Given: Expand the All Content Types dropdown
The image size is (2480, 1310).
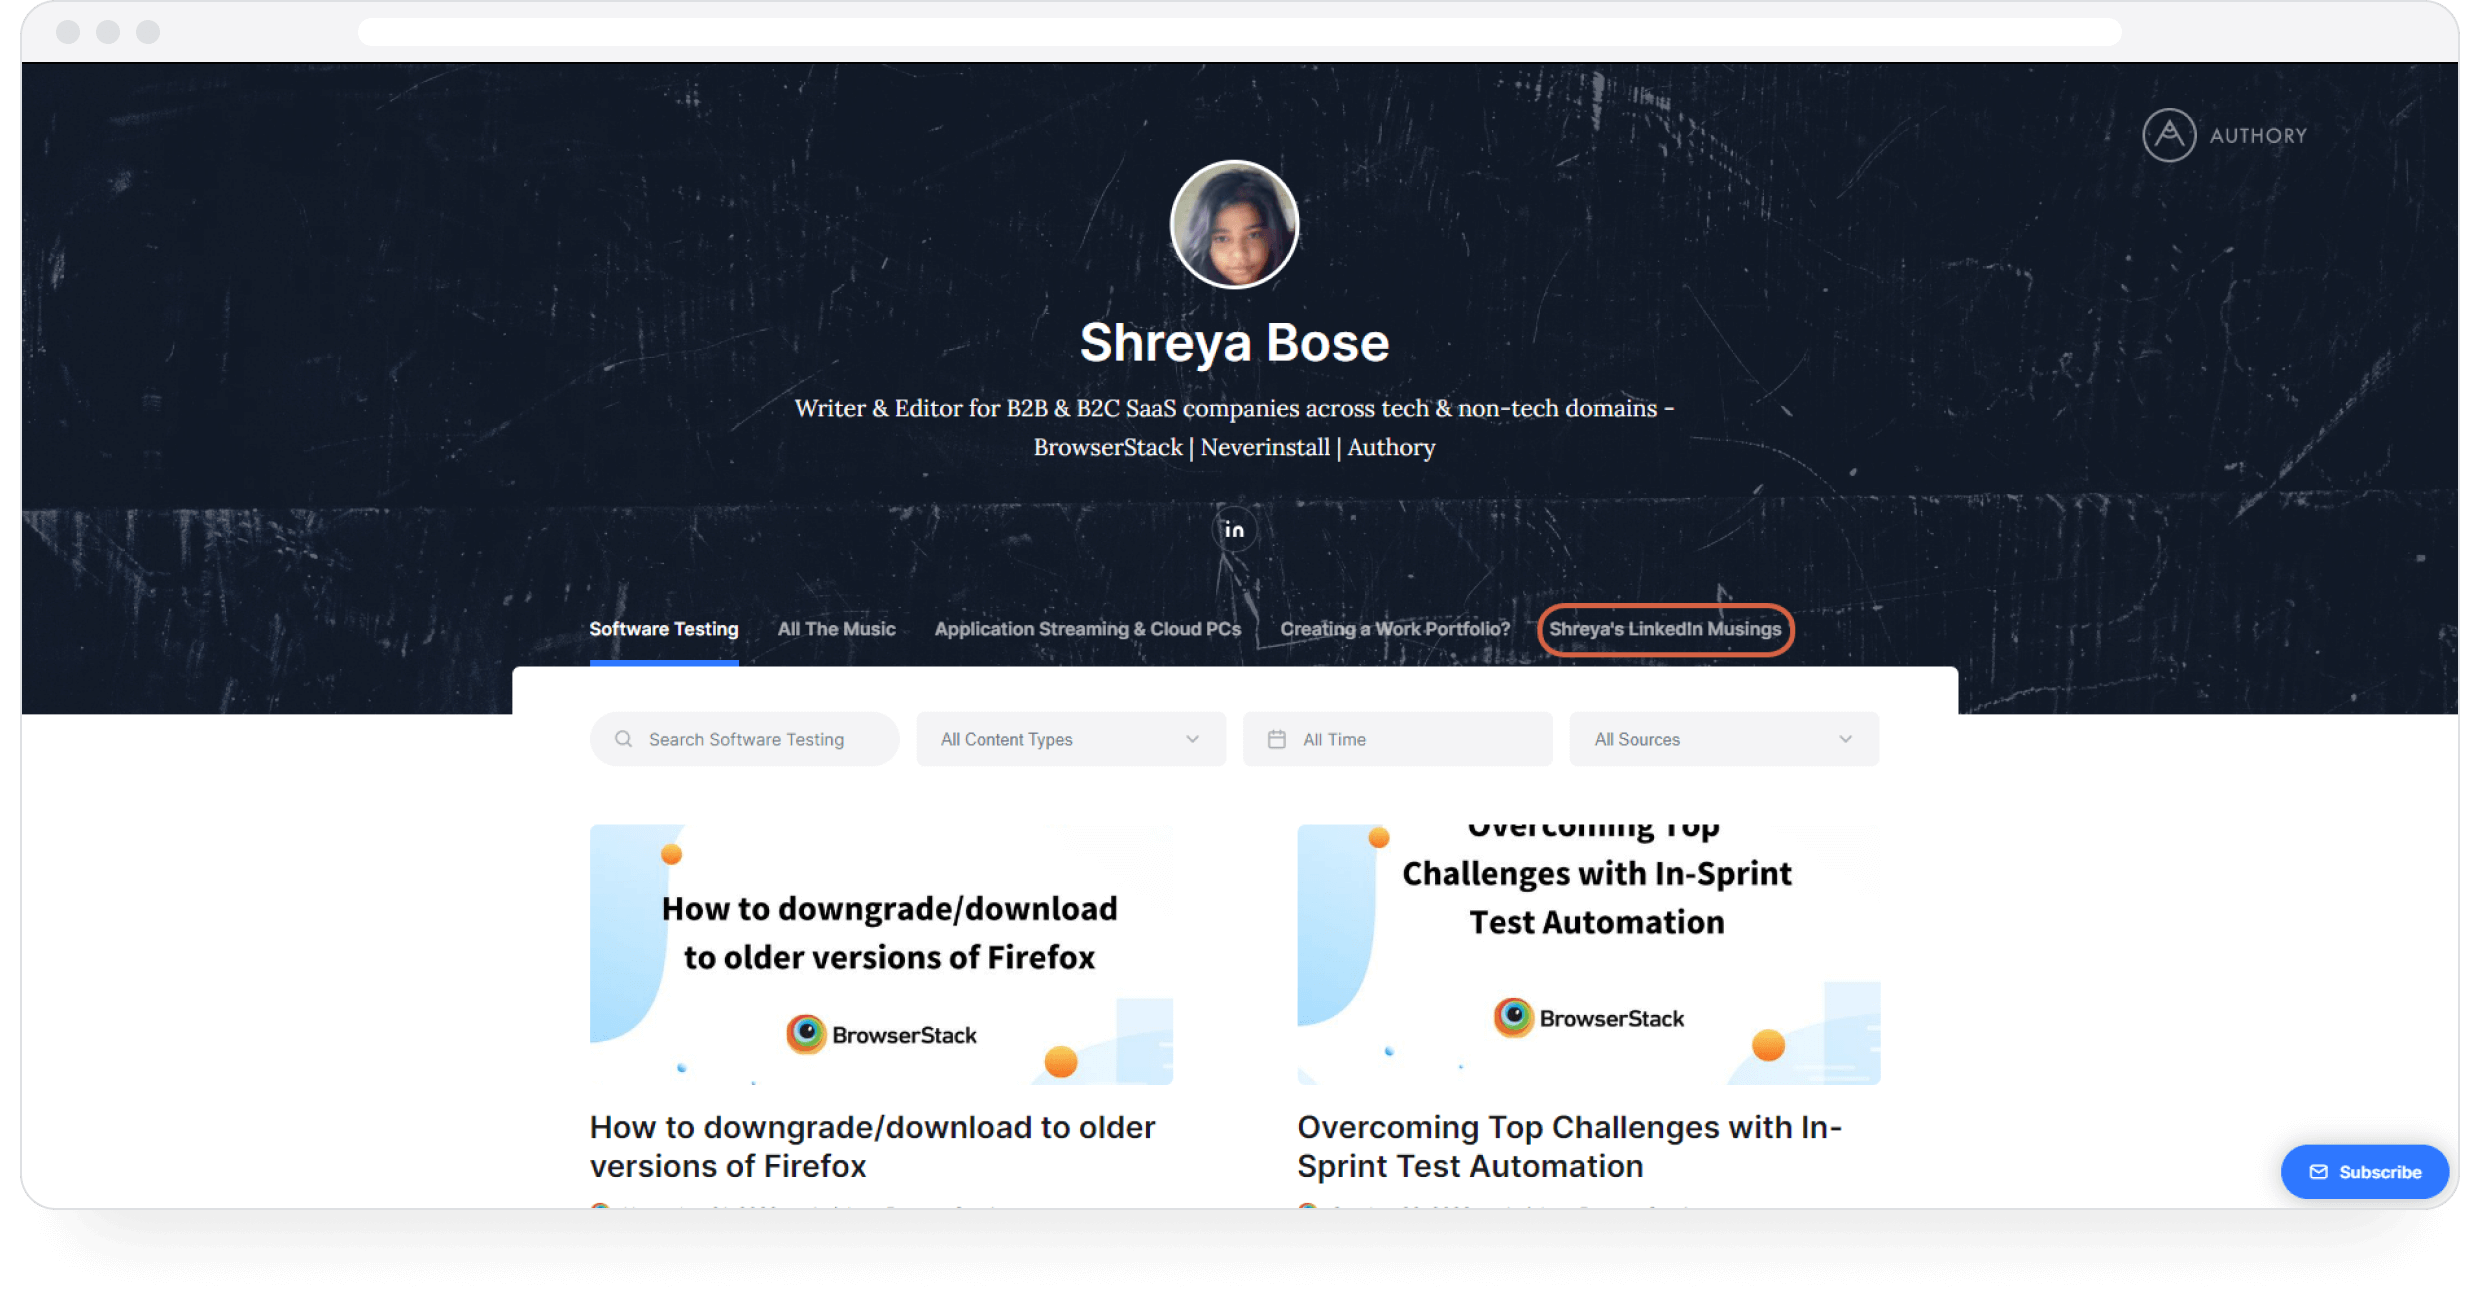Looking at the screenshot, I should point(1068,738).
